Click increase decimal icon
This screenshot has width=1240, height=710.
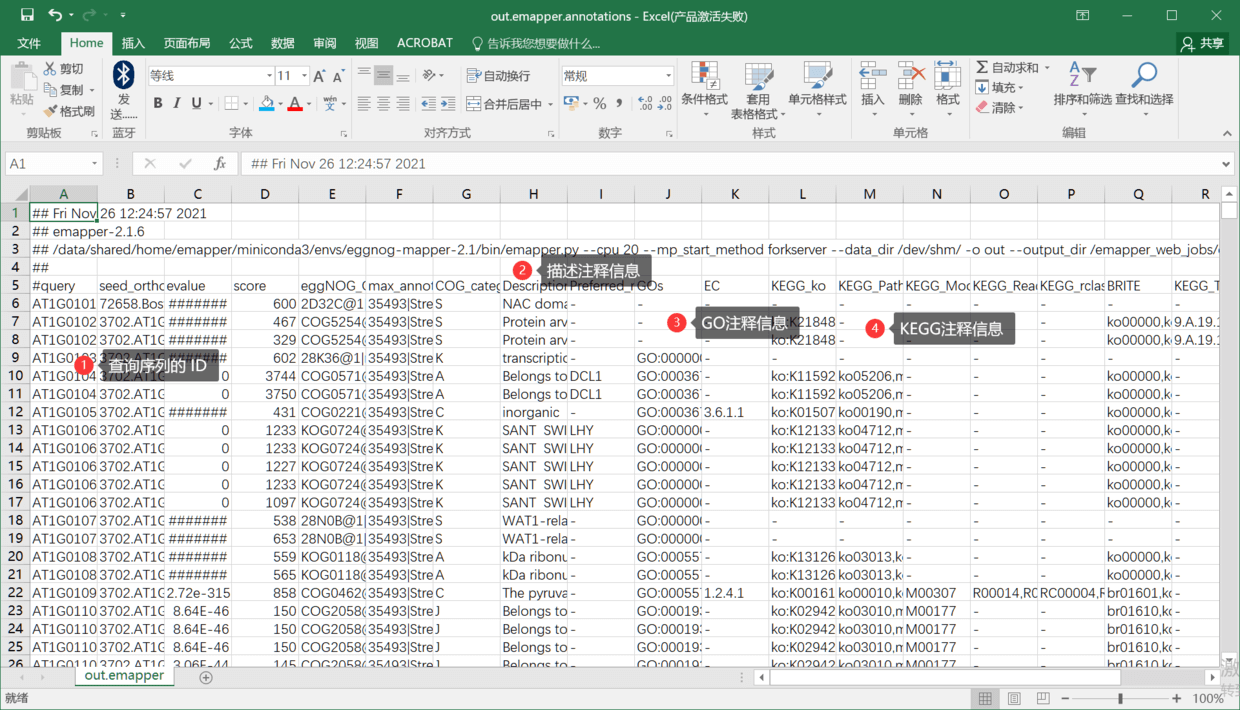point(644,103)
